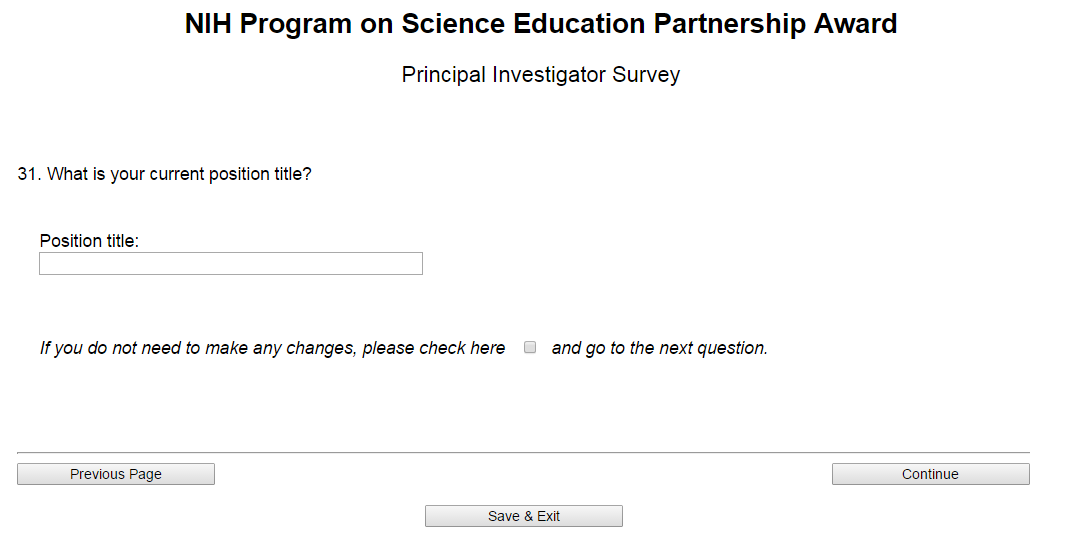Viewport: 1072px width, 545px height.
Task: Click the italic "please check here" instruction text
Action: [x=272, y=348]
